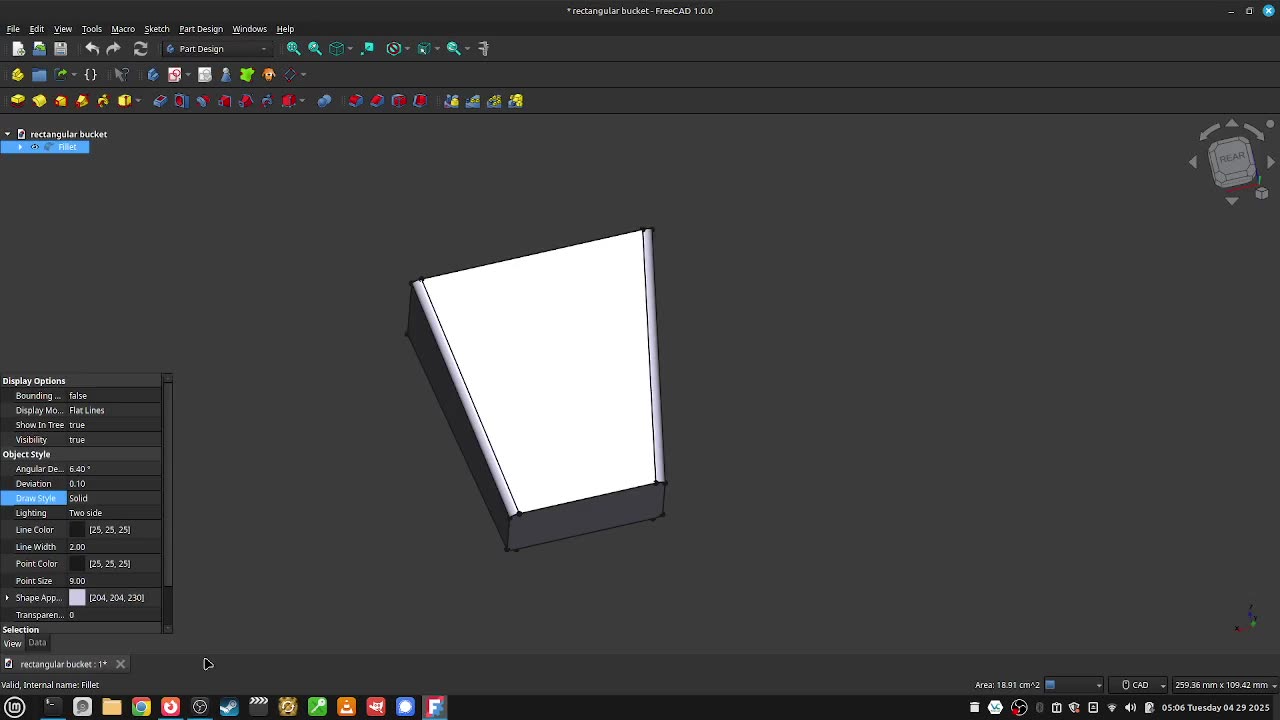Open the What's This help pointer
Viewport: 1280px width, 720px height.
point(122,74)
